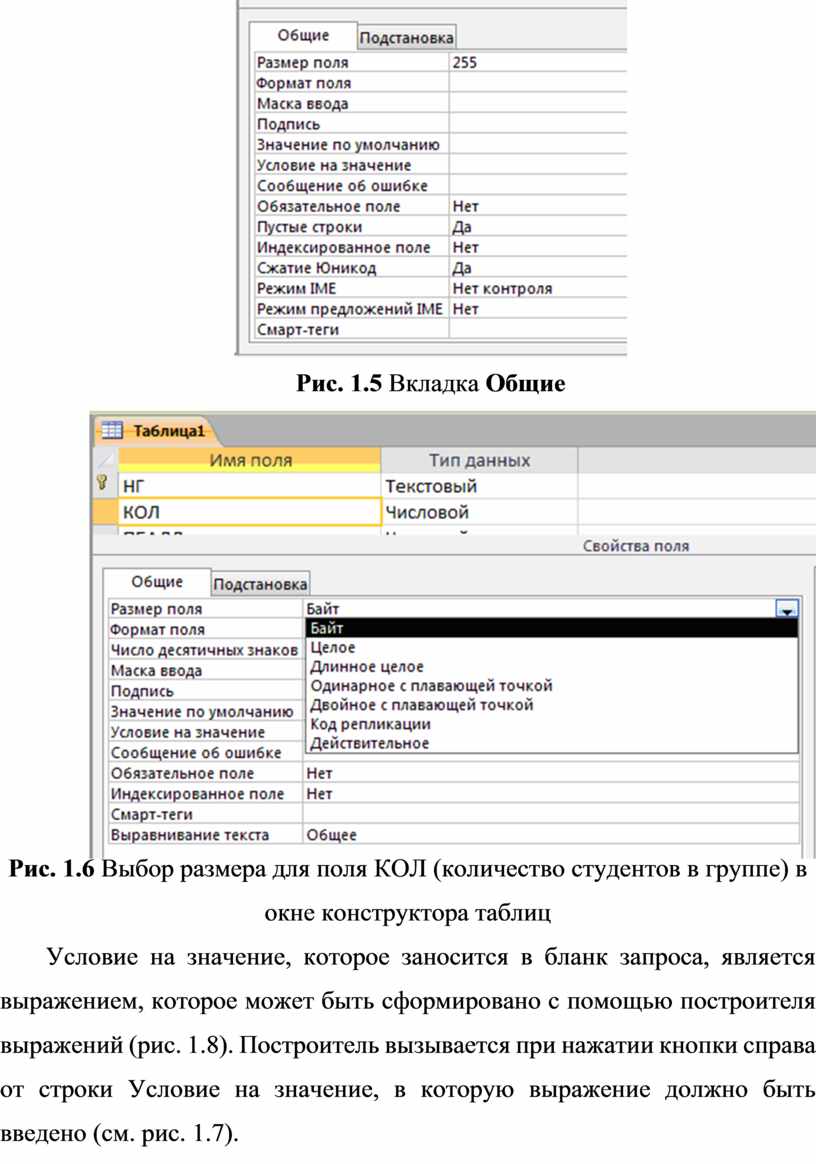Select Двойное с плавающей точкой option

point(552,704)
